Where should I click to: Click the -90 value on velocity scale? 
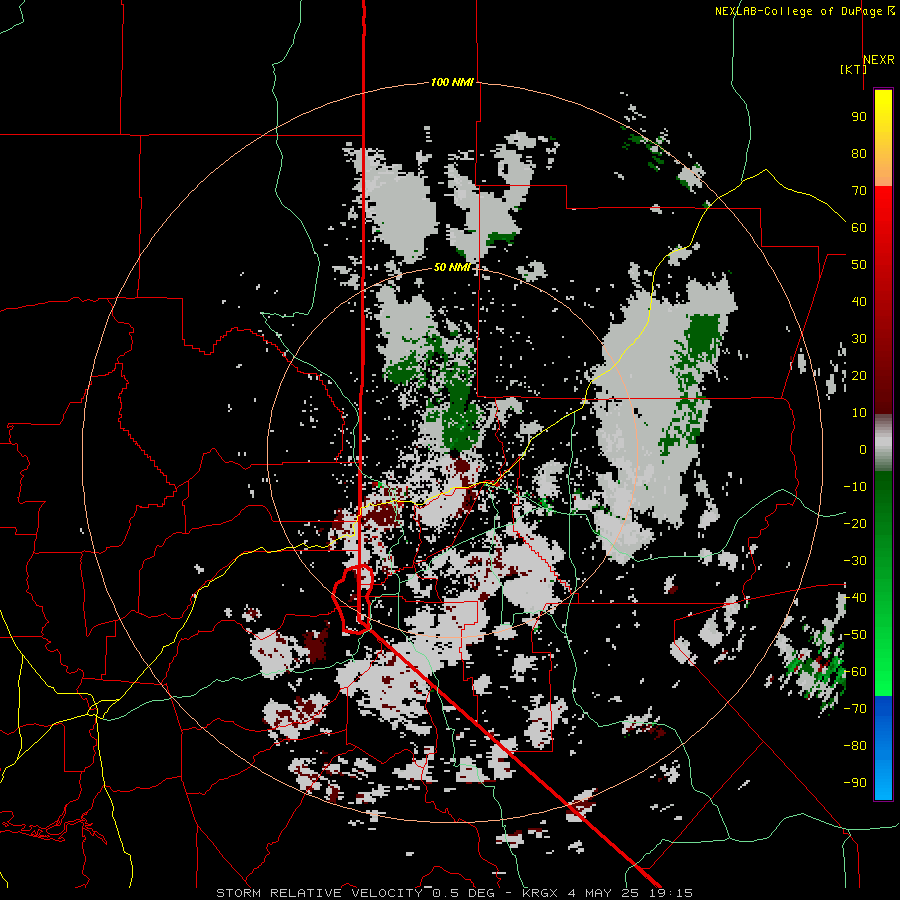(x=855, y=783)
